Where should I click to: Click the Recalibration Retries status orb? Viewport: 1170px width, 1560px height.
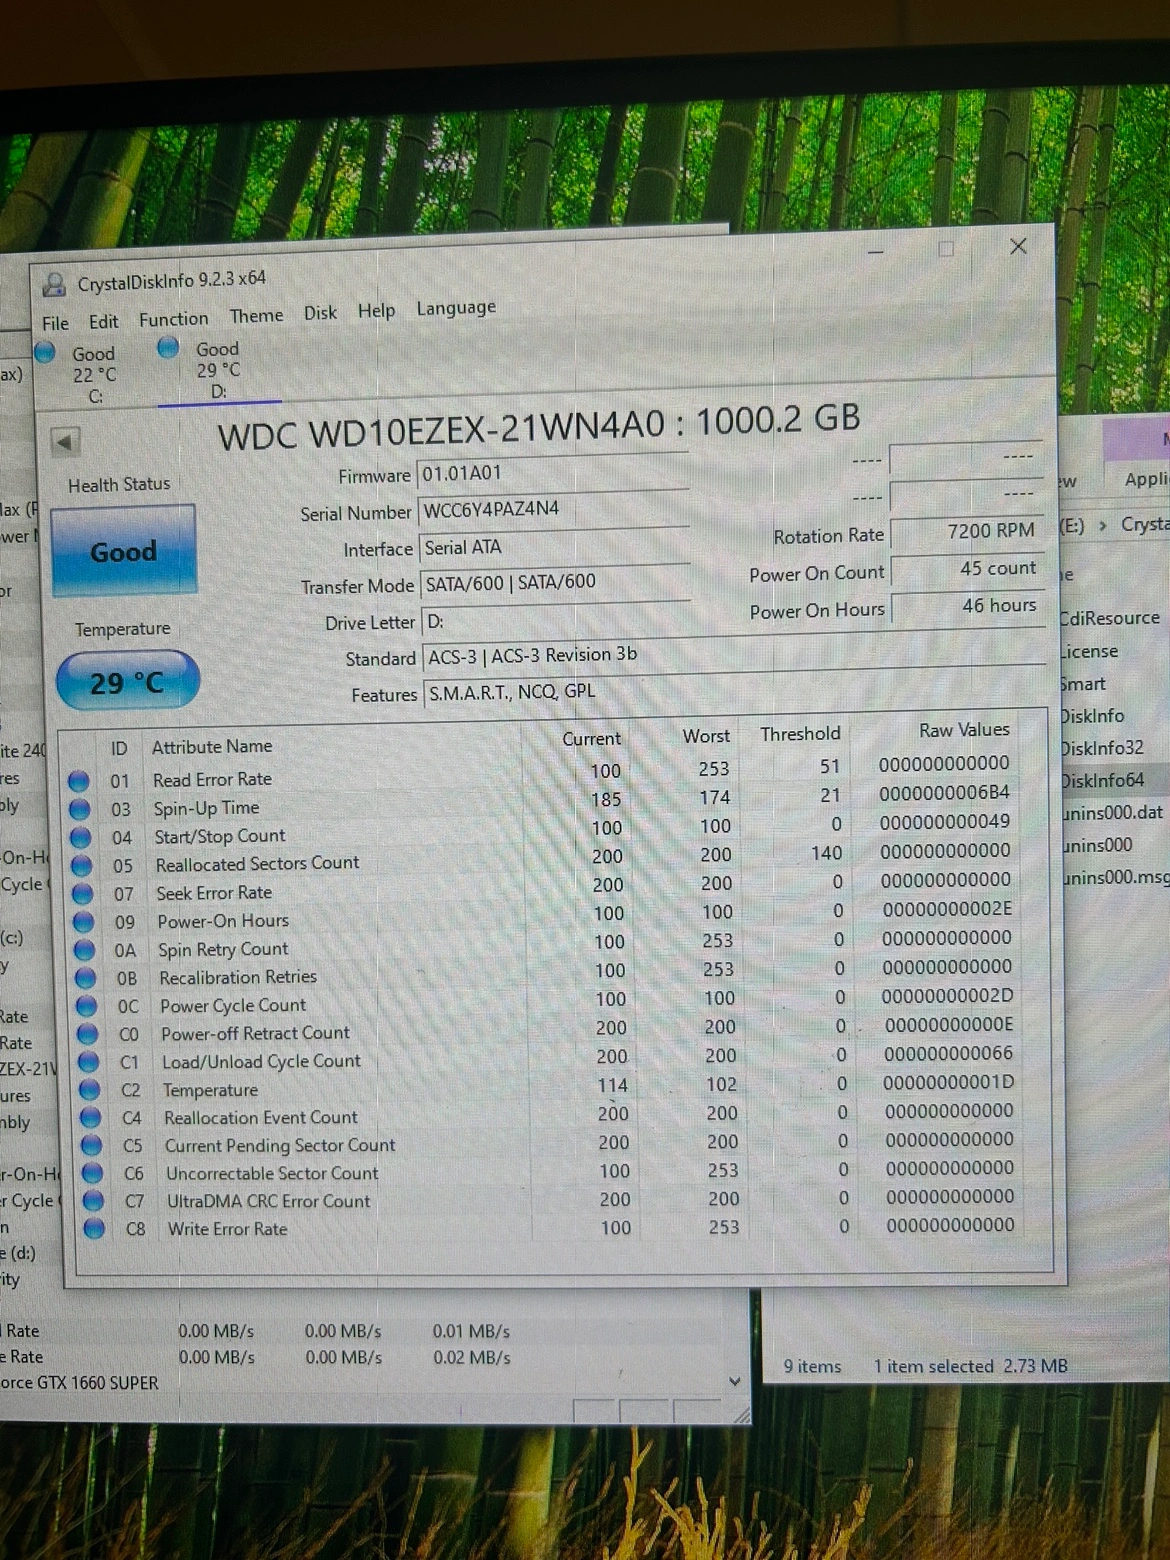(x=86, y=978)
